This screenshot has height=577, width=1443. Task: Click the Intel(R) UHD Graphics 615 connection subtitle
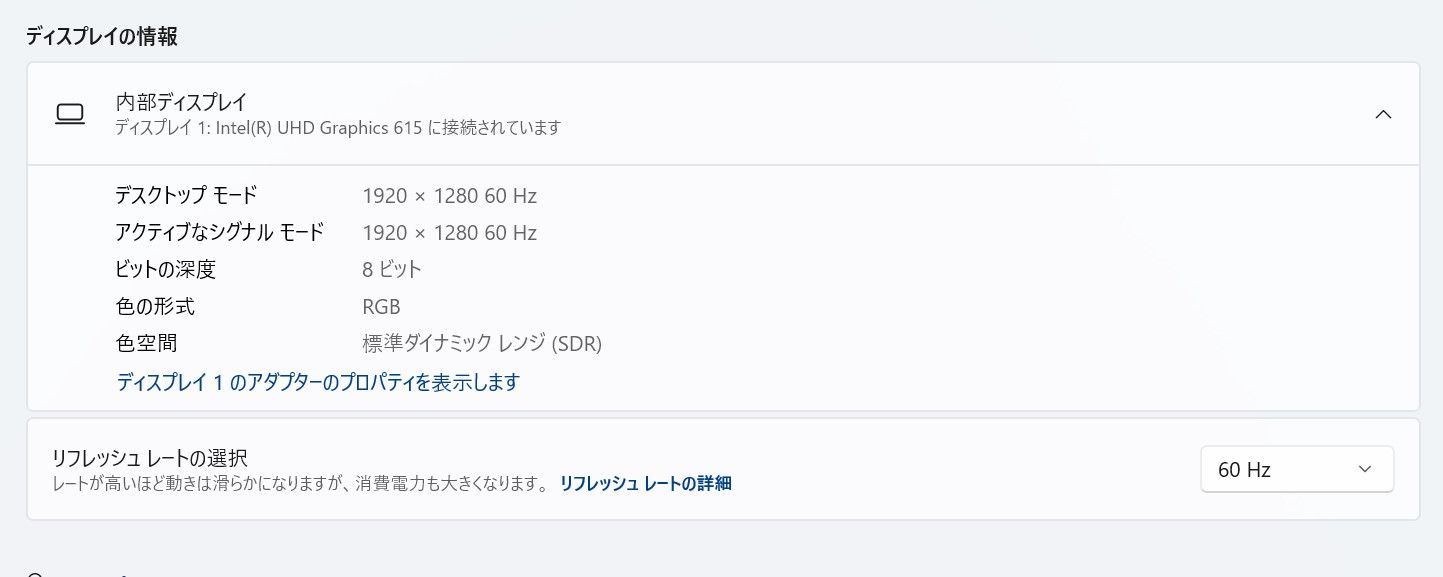pos(338,128)
